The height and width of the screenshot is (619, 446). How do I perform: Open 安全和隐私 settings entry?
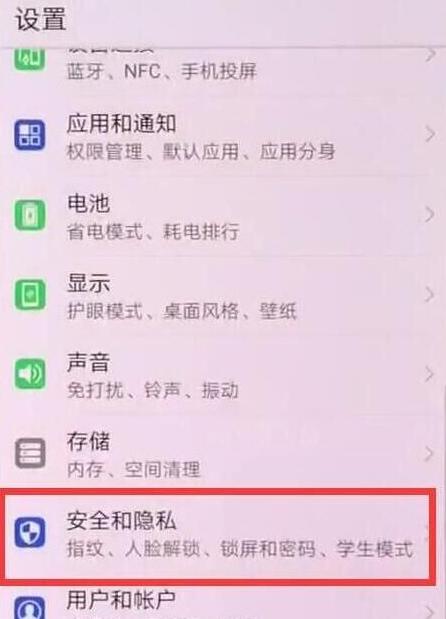click(218, 536)
